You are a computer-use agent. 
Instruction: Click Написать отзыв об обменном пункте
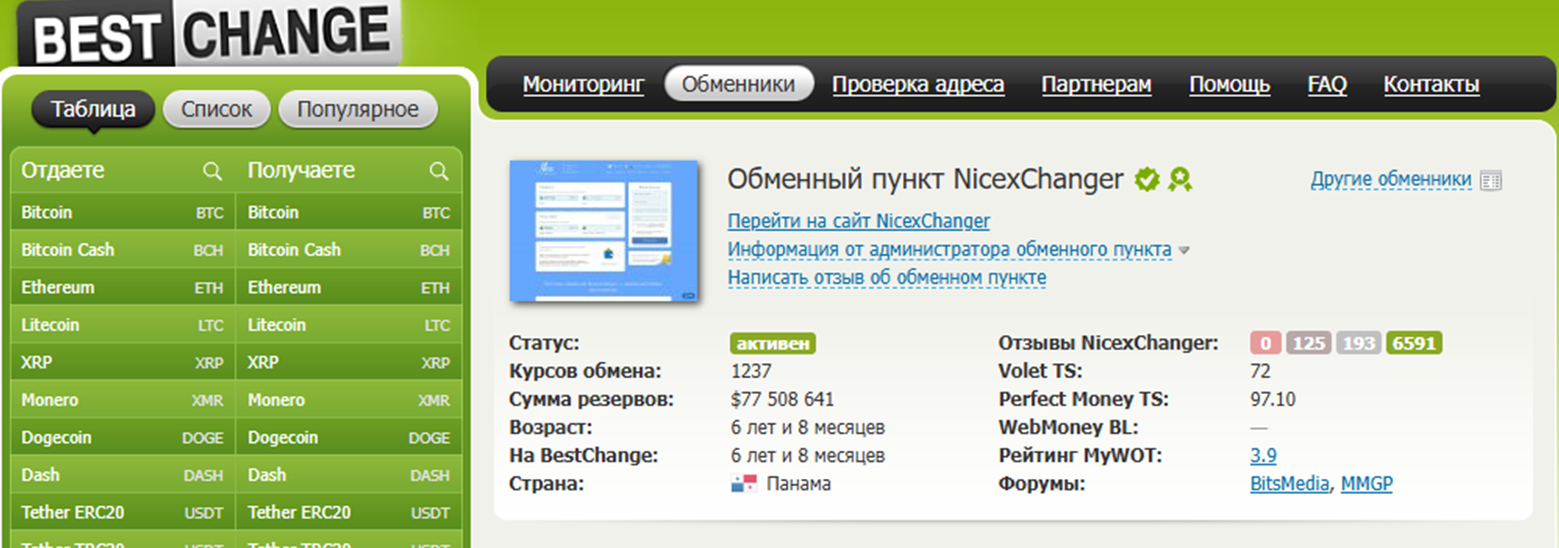(x=886, y=277)
